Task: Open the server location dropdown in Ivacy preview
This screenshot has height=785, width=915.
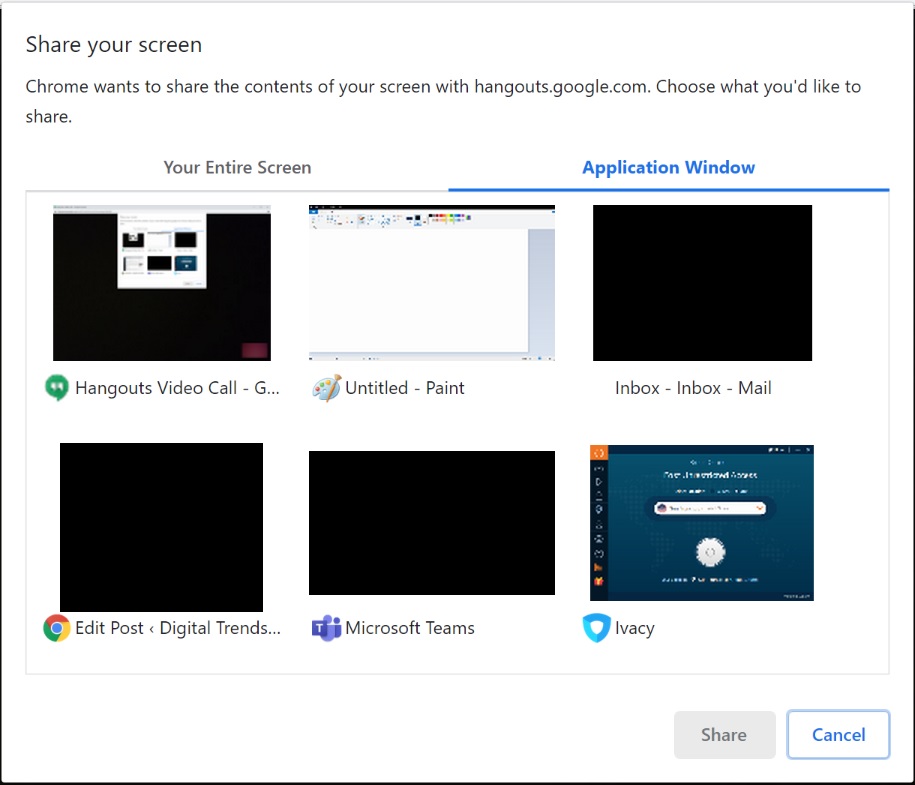Action: [x=758, y=508]
